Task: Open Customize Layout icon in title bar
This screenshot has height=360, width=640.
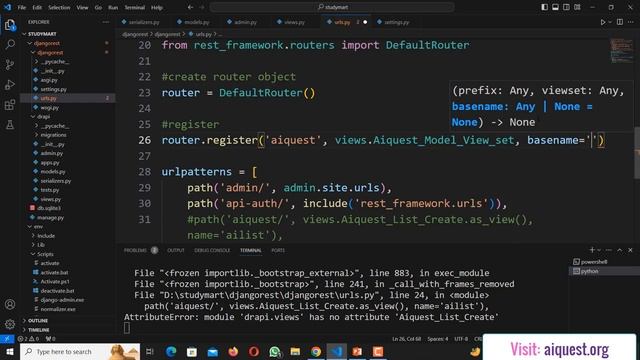Action: [x=577, y=7]
